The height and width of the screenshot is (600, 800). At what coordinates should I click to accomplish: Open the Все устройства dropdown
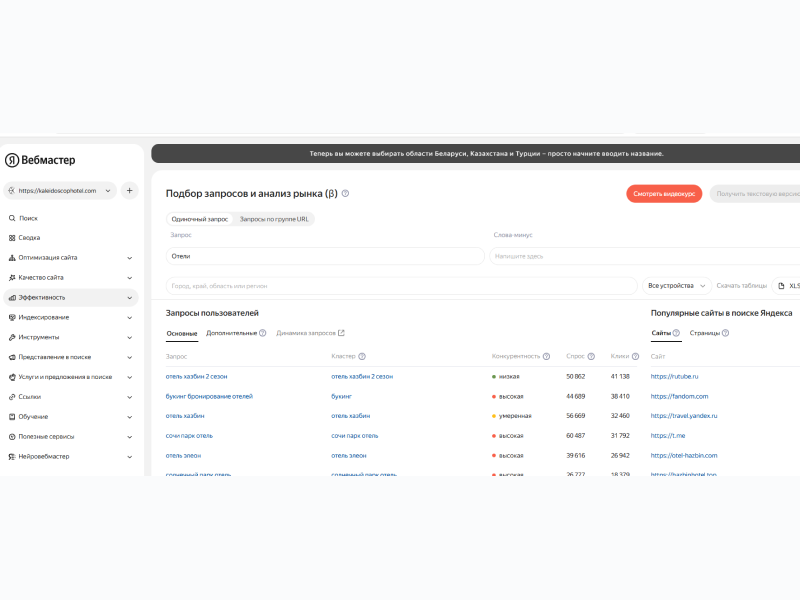(x=677, y=286)
